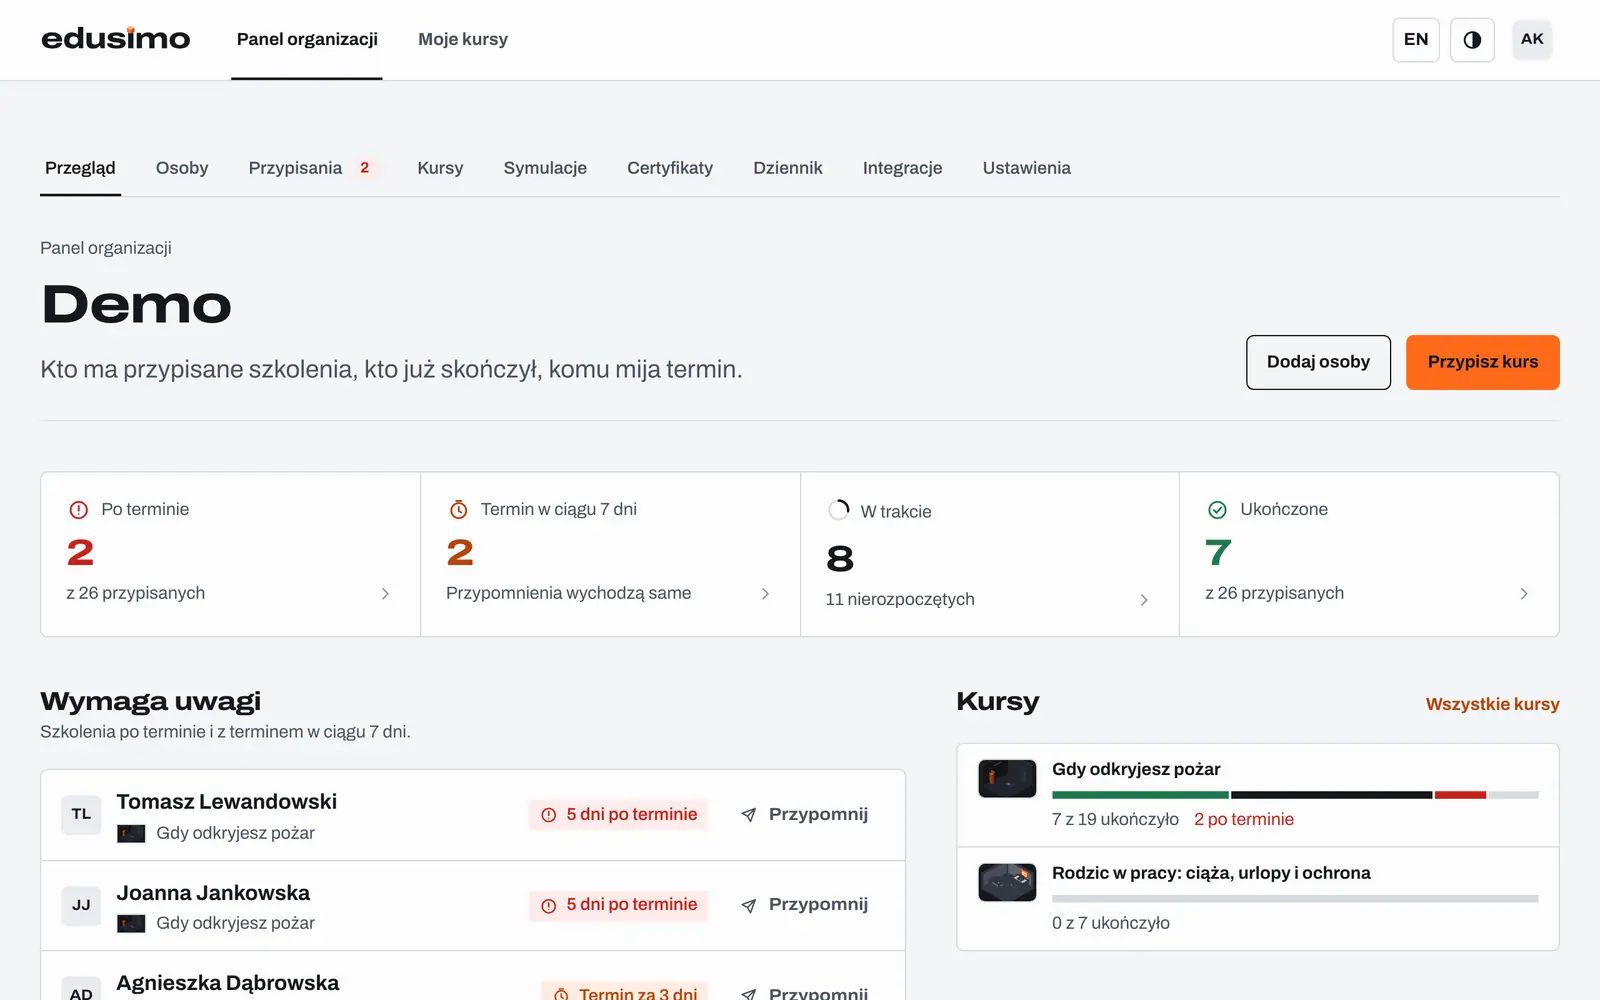Open the Przypisania tab
Screen dimensions: 1600x1000
pyautogui.click(x=312, y=168)
